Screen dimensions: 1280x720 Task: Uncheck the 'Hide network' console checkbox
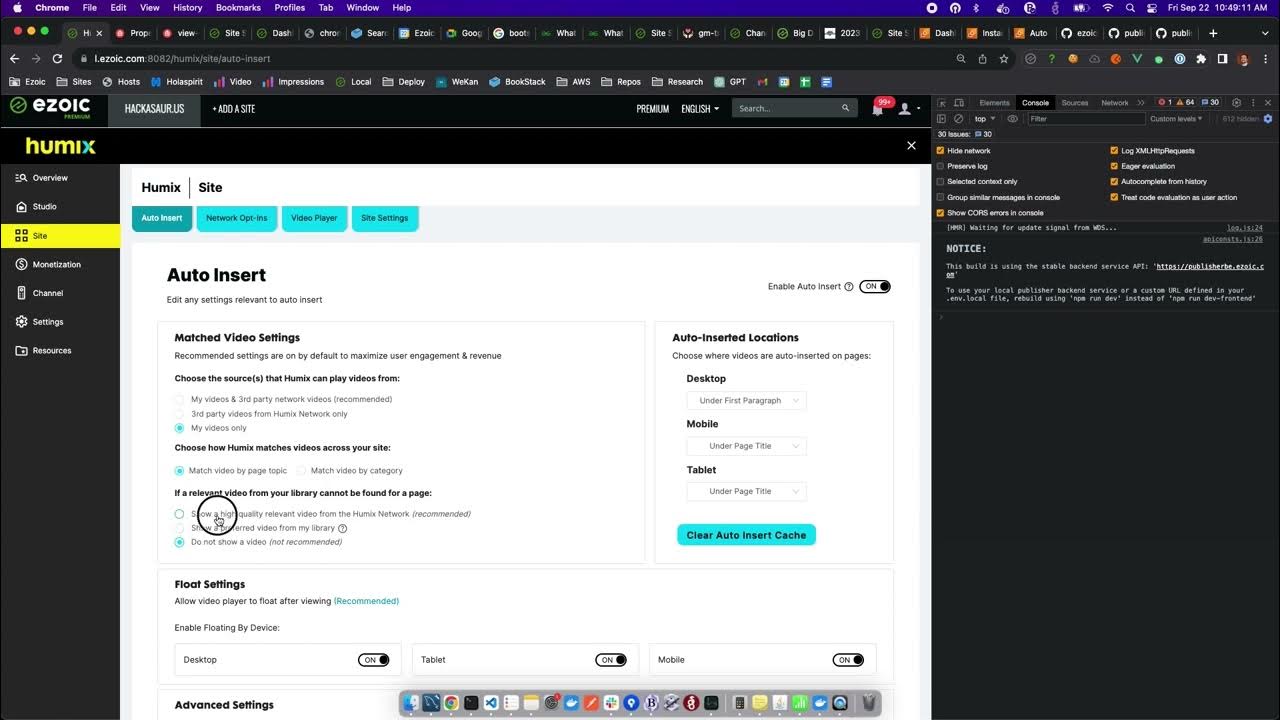click(940, 151)
